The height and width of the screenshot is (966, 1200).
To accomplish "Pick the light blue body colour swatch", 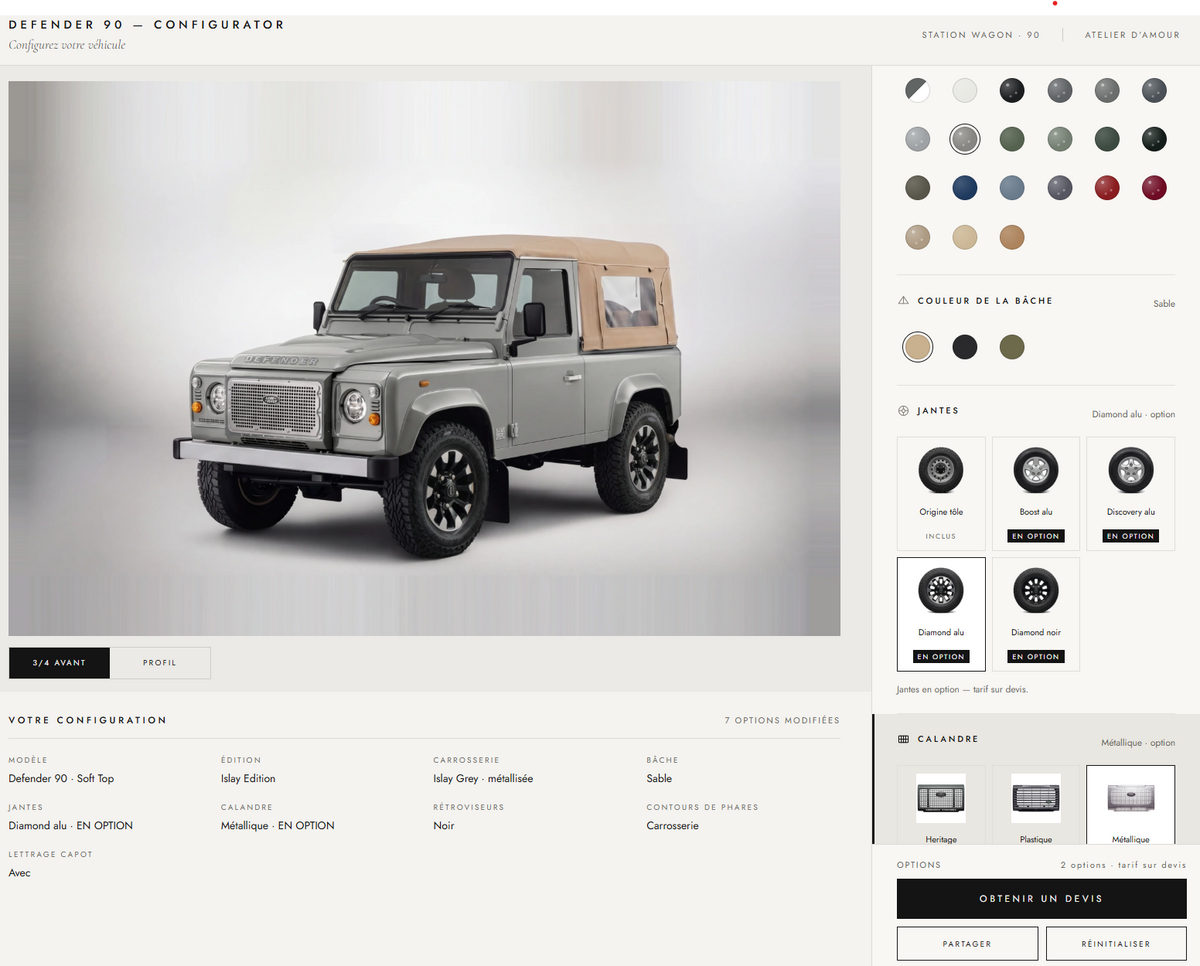I will pyautogui.click(x=1012, y=187).
